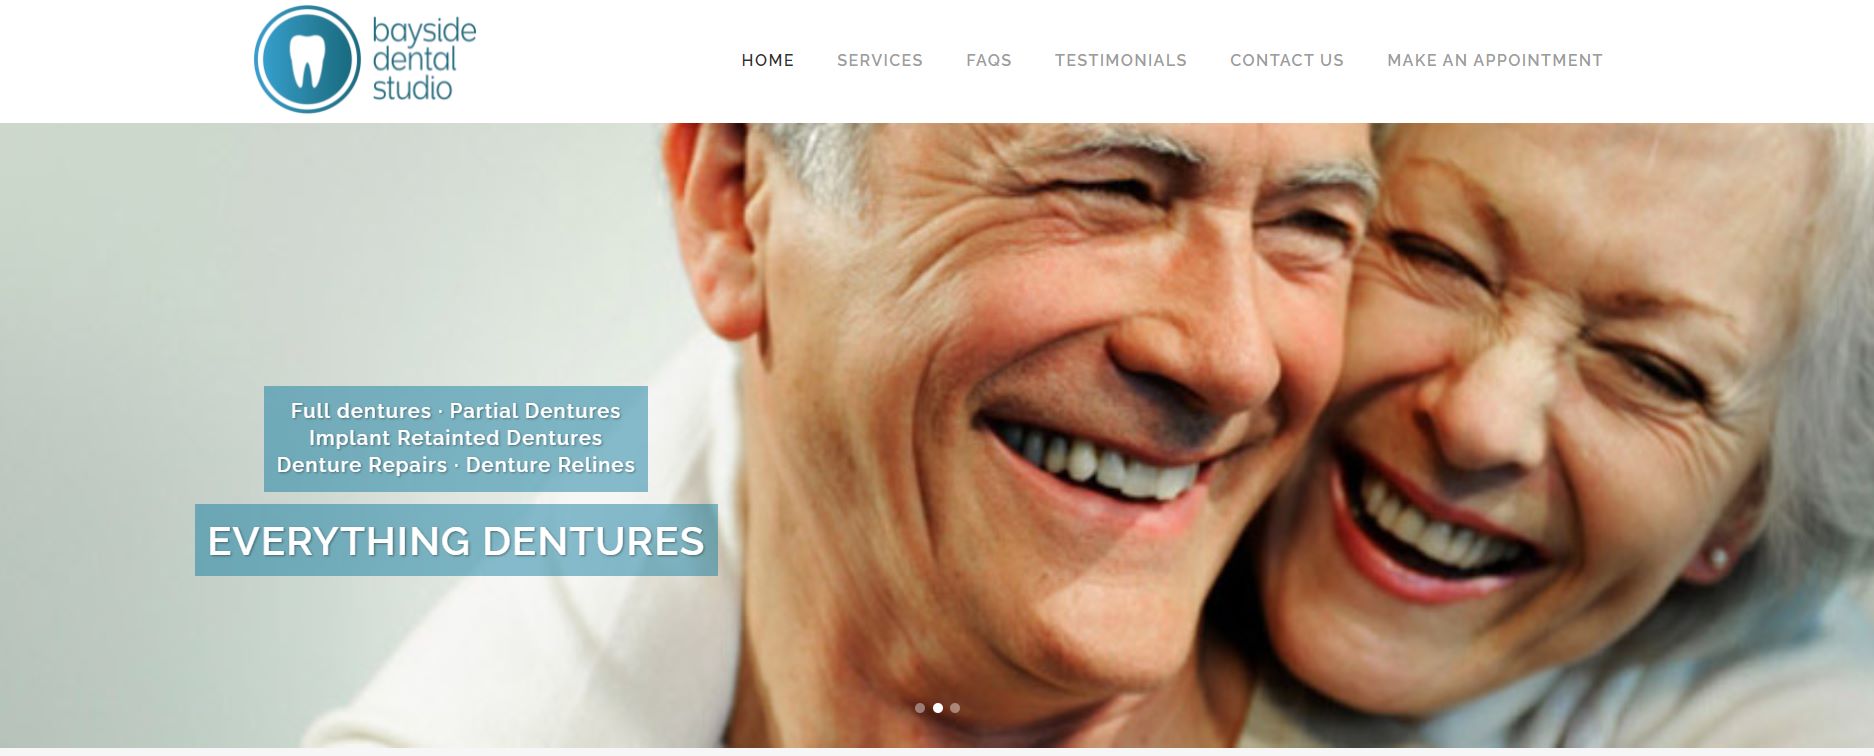Go to the Services page
Image resolution: width=1874 pixels, height=756 pixels.
[880, 60]
